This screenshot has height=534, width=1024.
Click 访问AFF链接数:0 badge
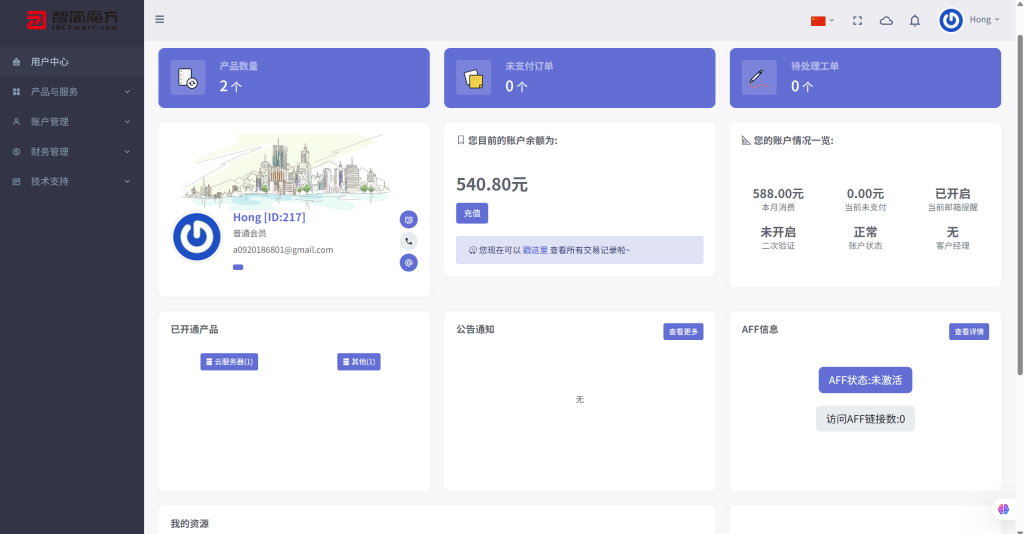[865, 419]
